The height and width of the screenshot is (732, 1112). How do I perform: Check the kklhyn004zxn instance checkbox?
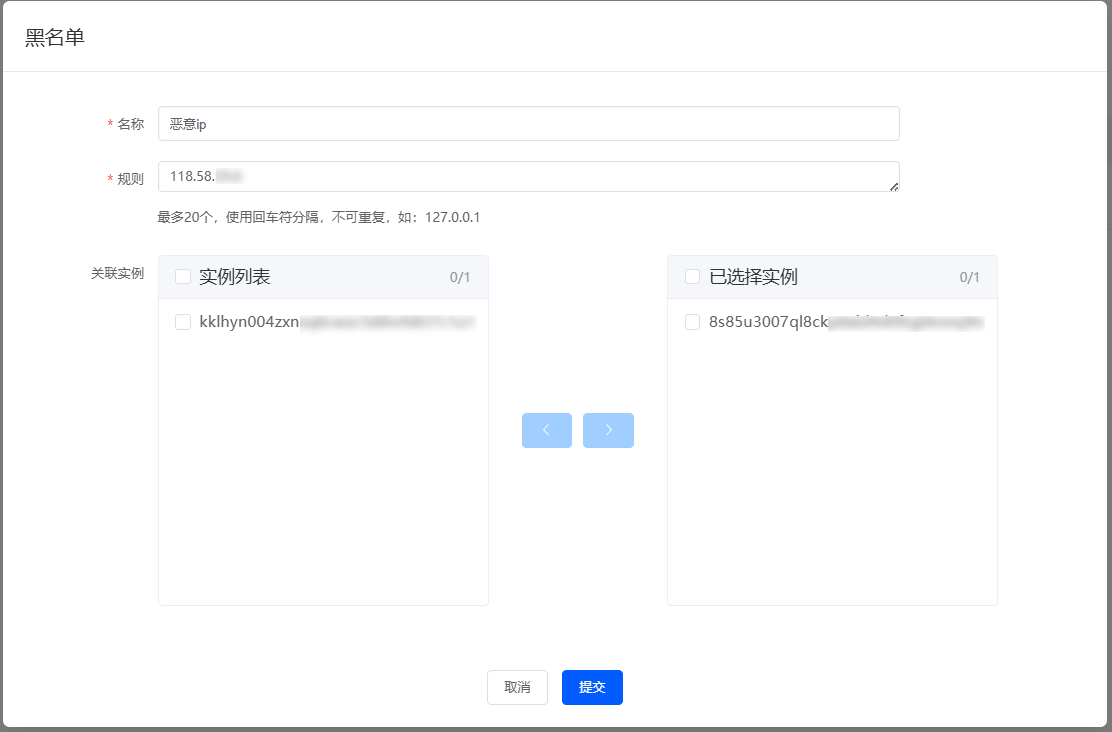(183, 322)
